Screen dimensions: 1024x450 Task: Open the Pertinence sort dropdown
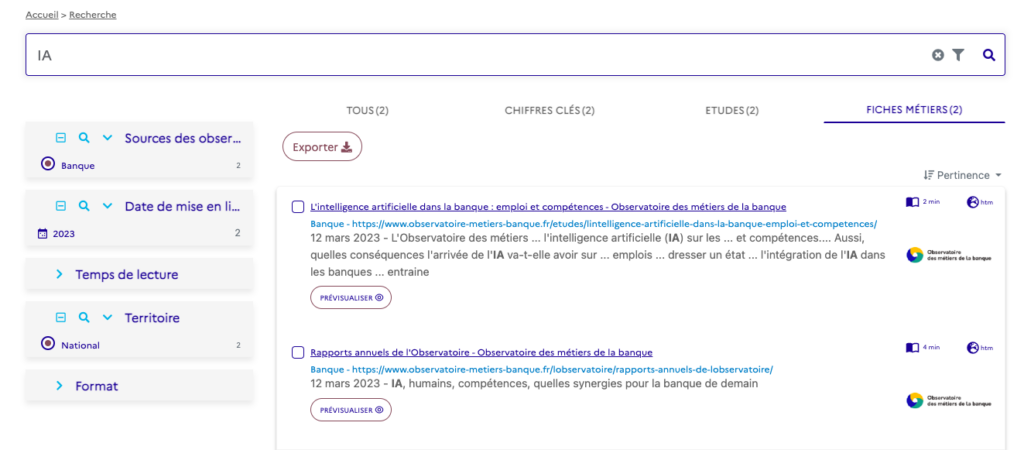pos(963,175)
